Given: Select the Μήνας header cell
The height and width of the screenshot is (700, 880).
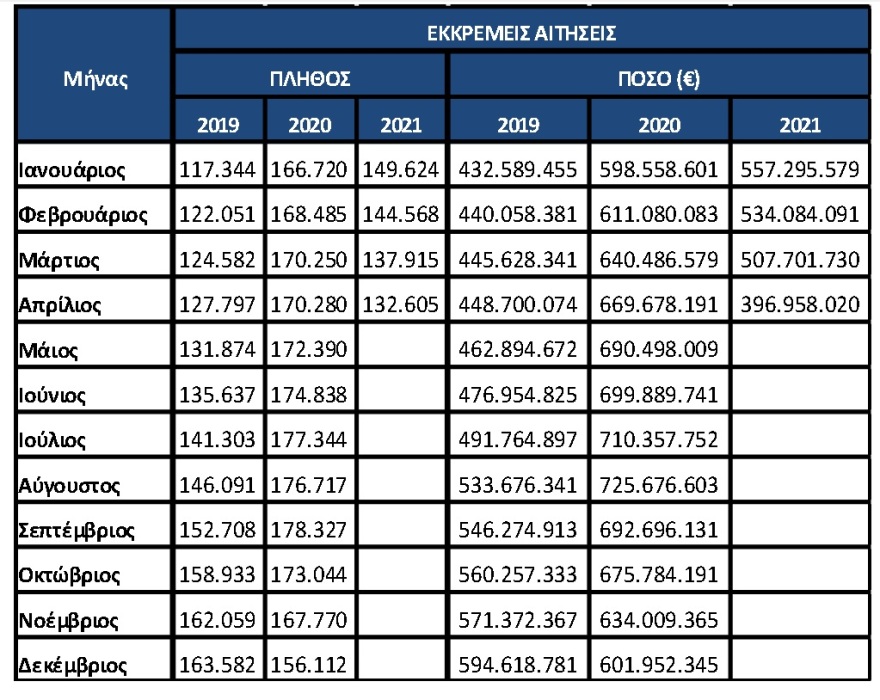Looking at the screenshot, I should point(95,79).
